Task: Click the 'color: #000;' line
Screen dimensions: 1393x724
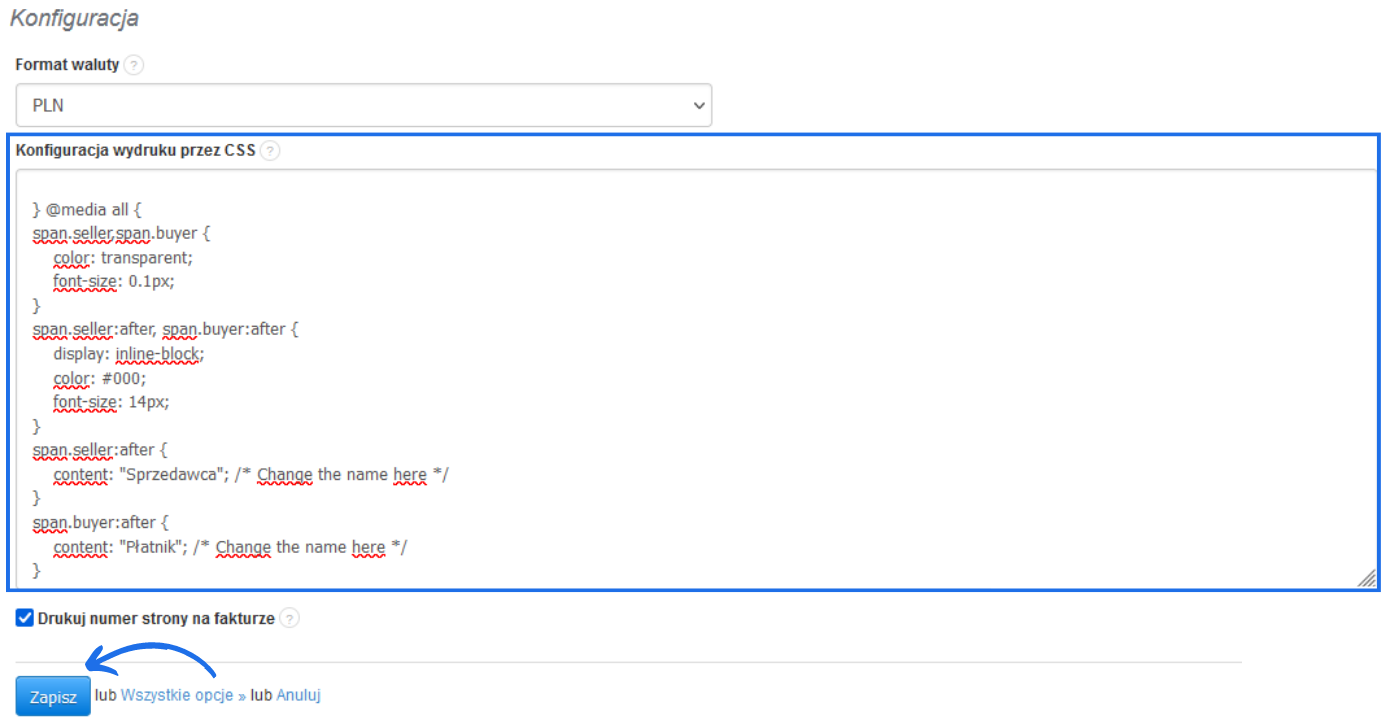Action: tap(100, 378)
